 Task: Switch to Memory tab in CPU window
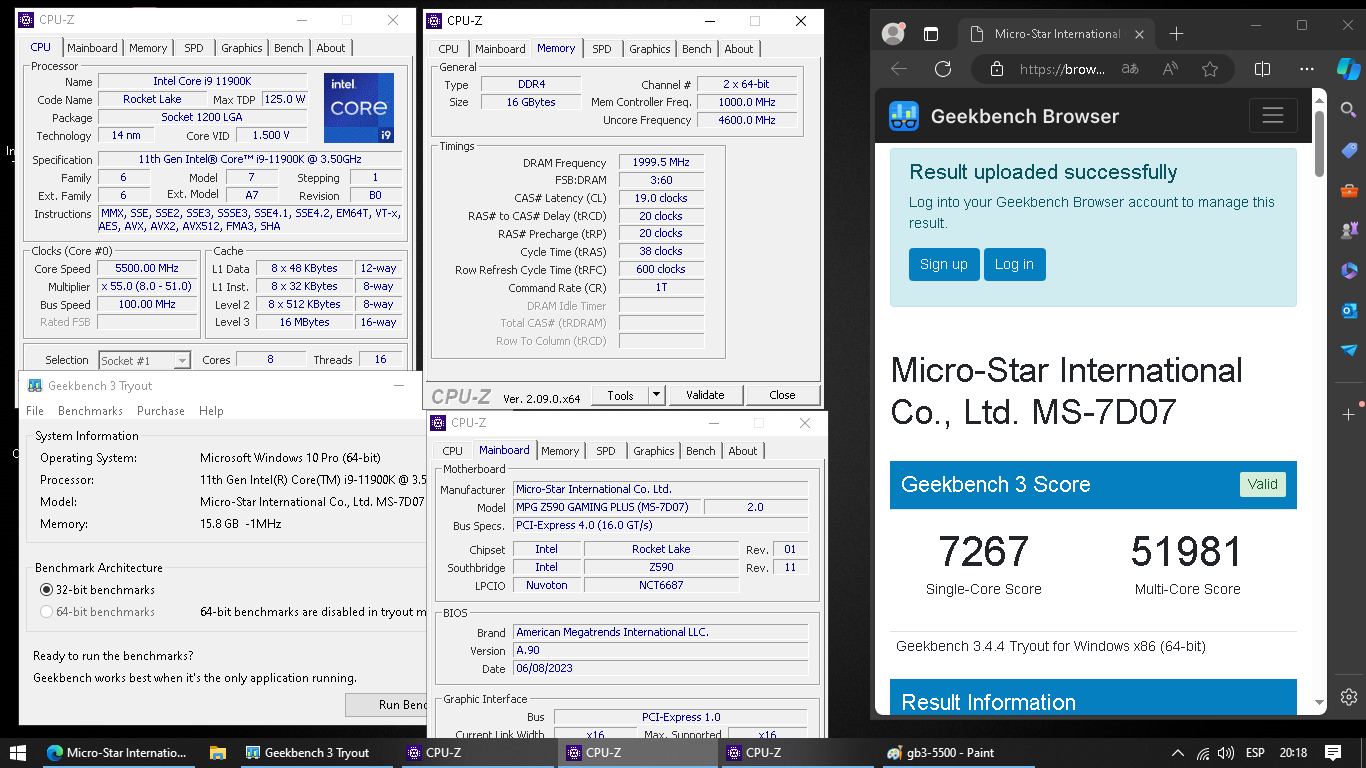point(148,48)
